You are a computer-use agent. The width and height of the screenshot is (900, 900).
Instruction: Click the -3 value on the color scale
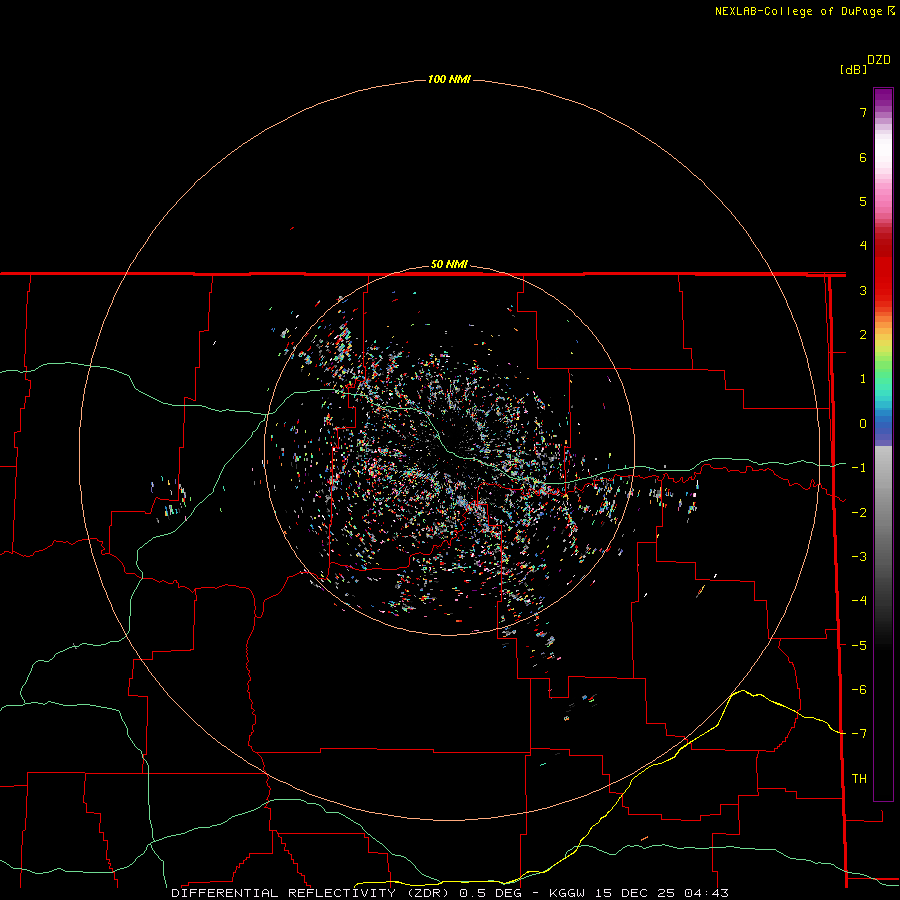tap(859, 557)
